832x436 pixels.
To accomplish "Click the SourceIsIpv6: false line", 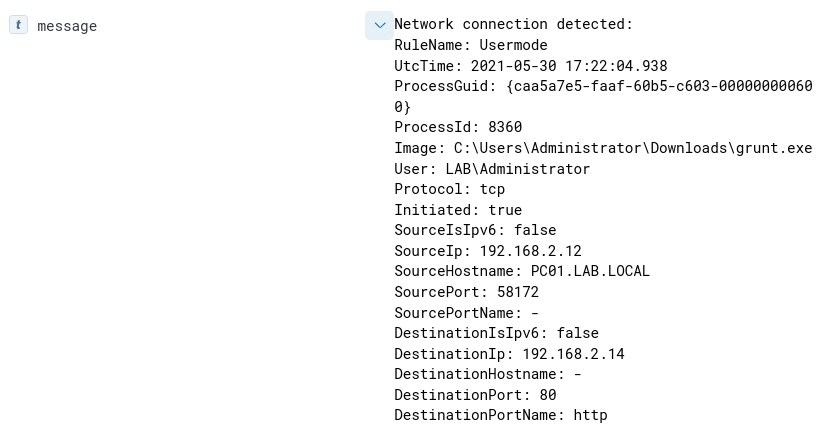I will (475, 230).
